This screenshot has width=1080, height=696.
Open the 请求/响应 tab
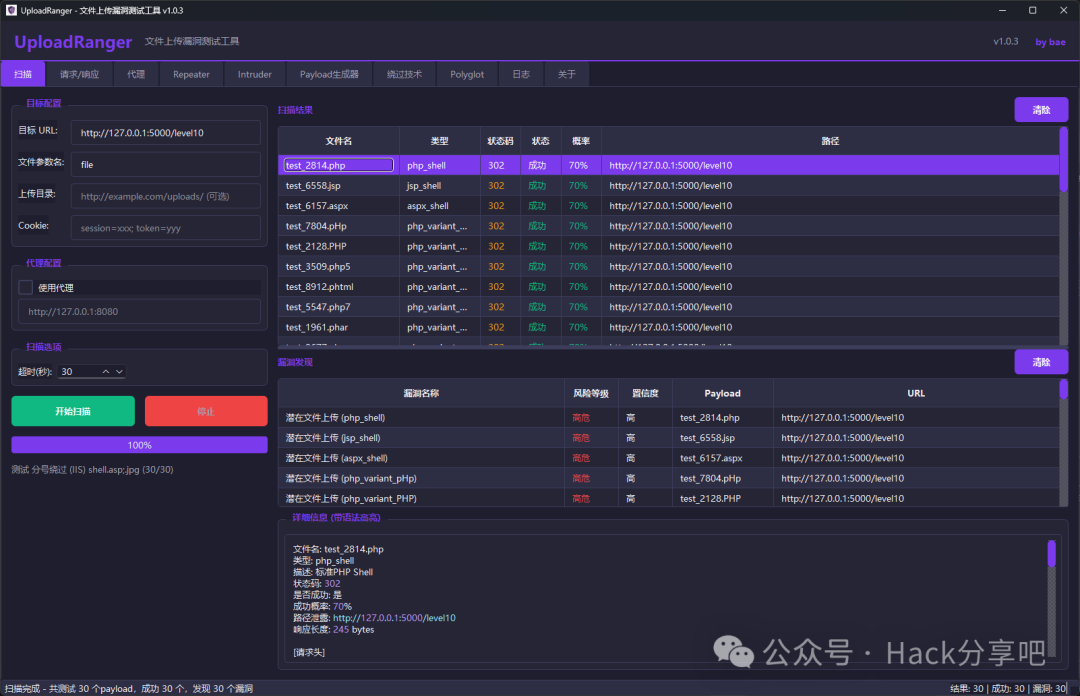point(79,74)
